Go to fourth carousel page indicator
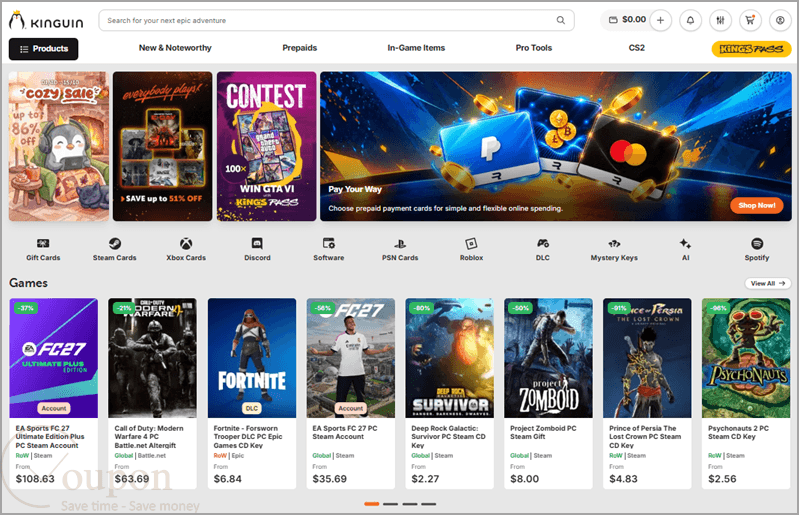The width and height of the screenshot is (799, 515). tap(429, 504)
